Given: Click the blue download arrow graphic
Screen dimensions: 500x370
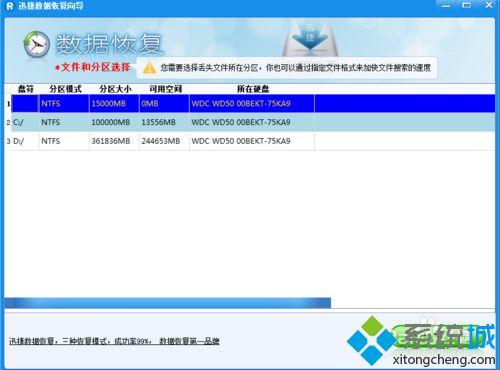Looking at the screenshot, I should (310, 39).
